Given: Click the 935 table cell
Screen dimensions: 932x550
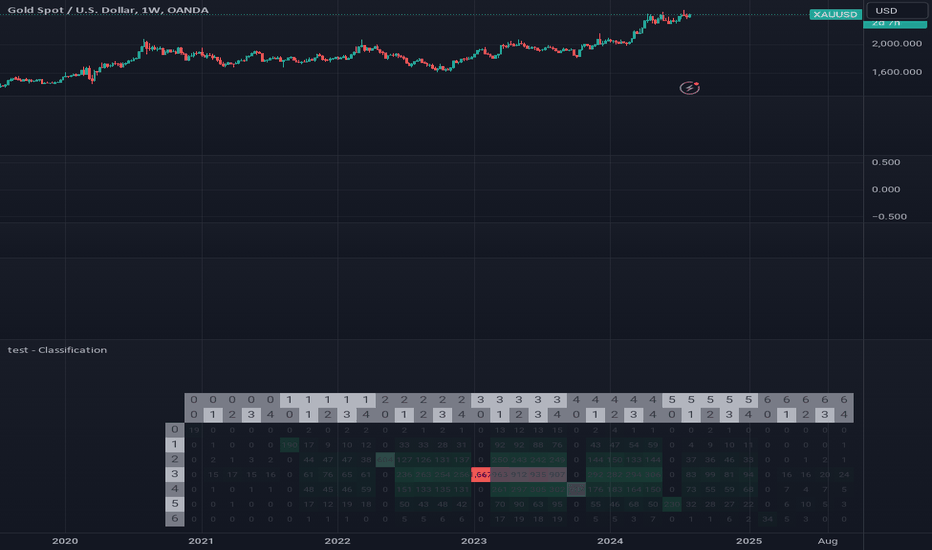Looking at the screenshot, I should coord(538,474).
